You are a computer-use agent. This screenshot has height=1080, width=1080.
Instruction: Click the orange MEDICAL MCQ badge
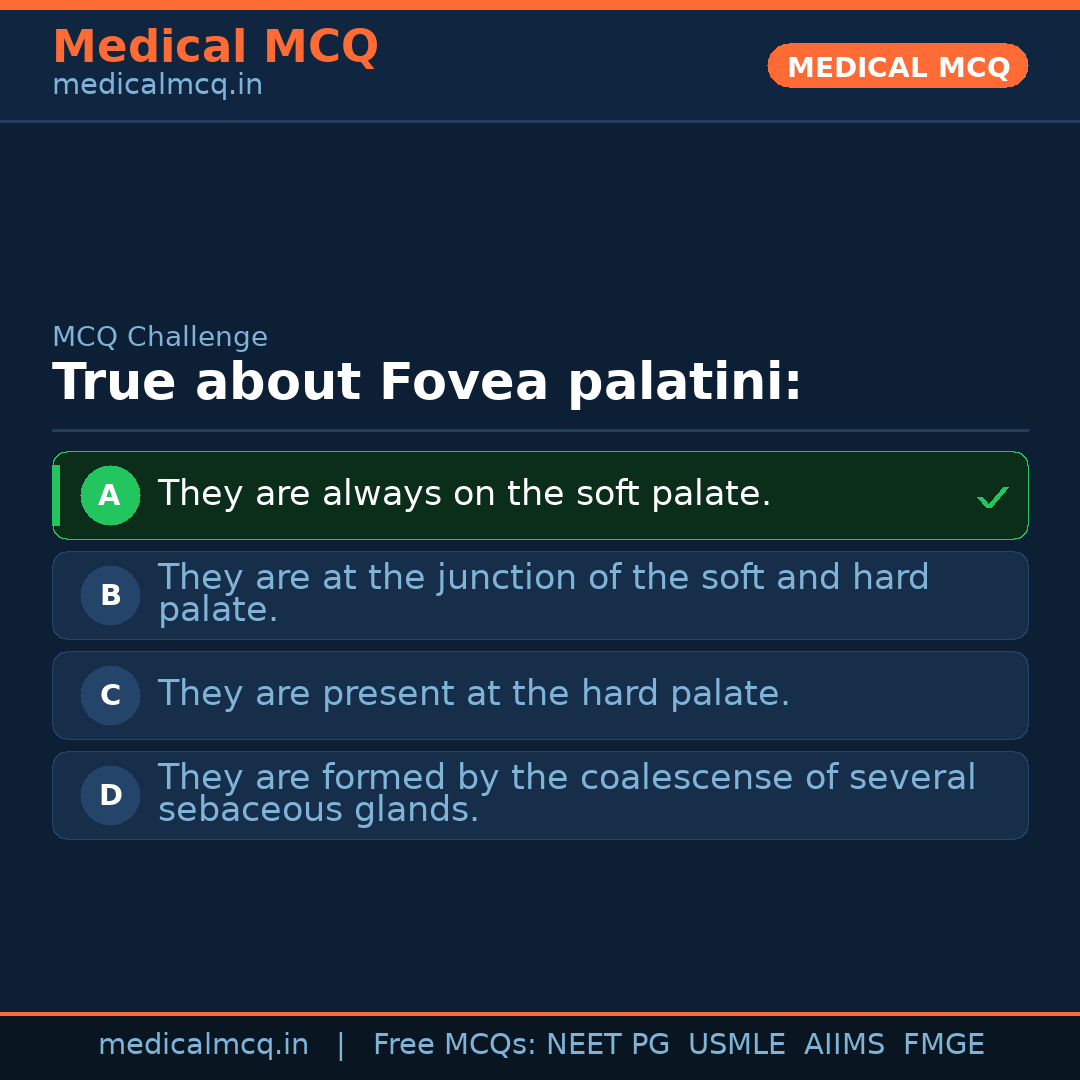(897, 67)
